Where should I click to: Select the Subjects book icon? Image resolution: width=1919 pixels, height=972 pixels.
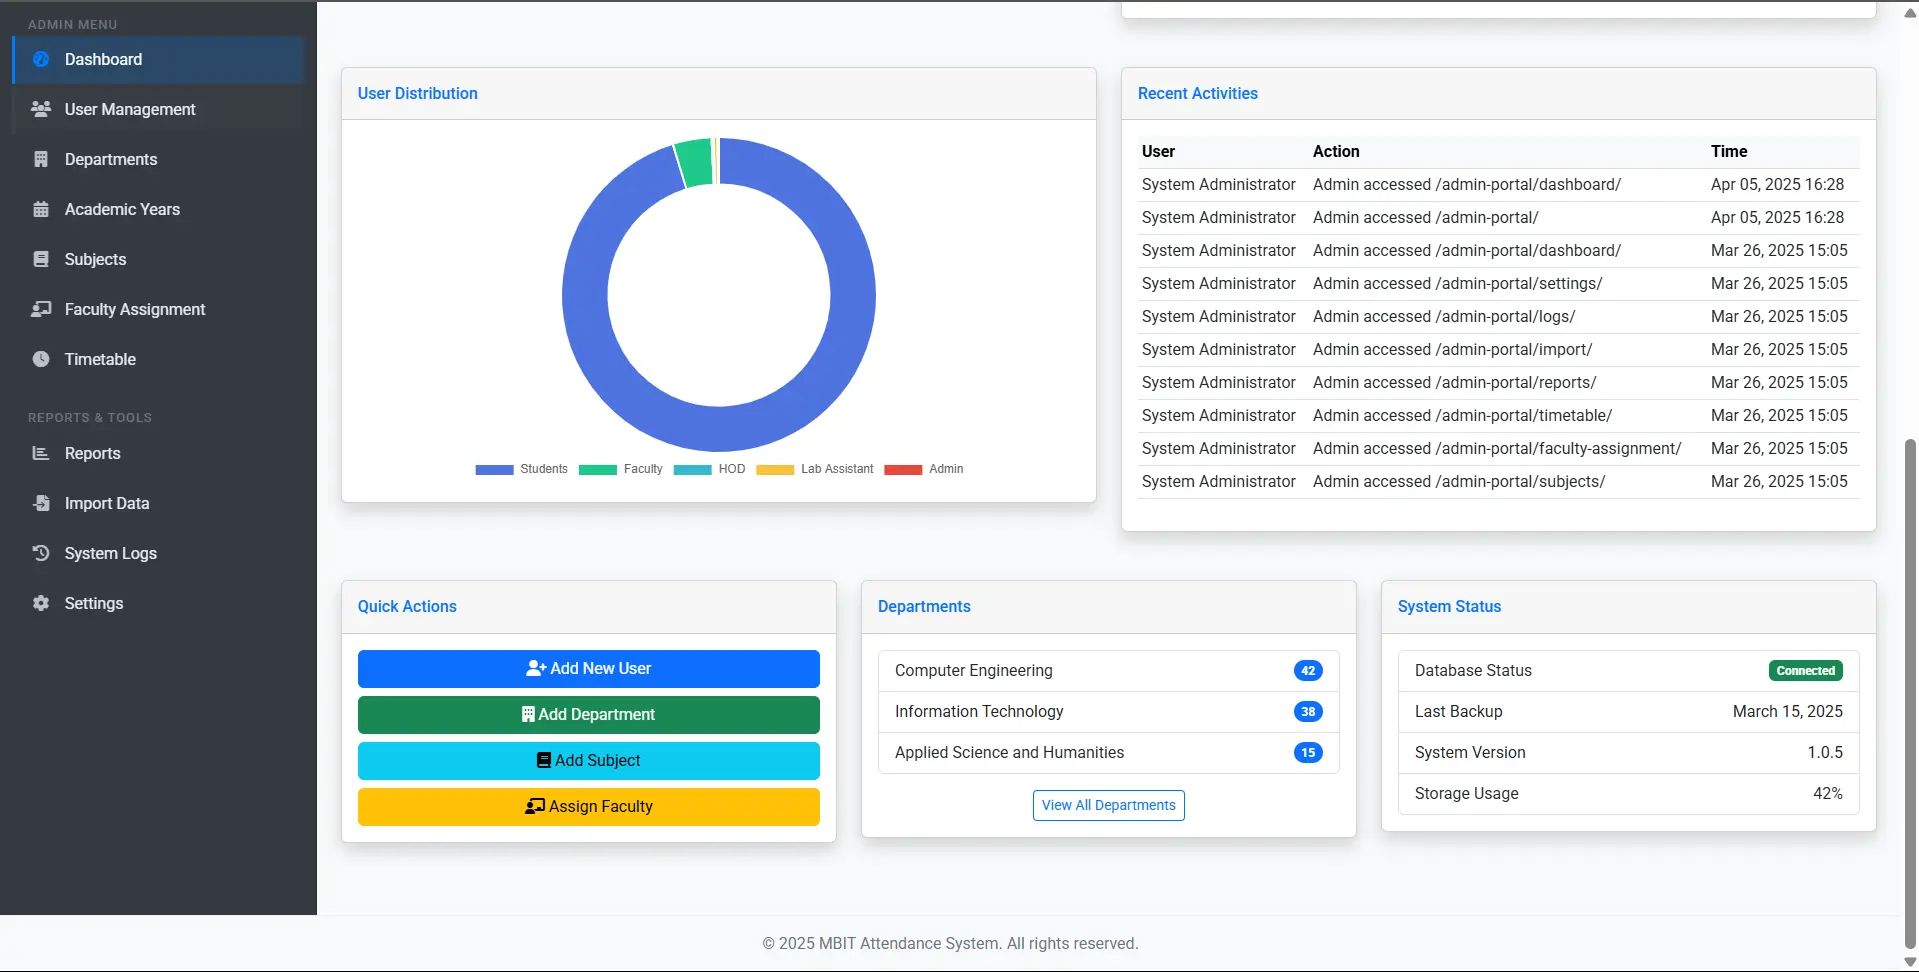(x=41, y=259)
